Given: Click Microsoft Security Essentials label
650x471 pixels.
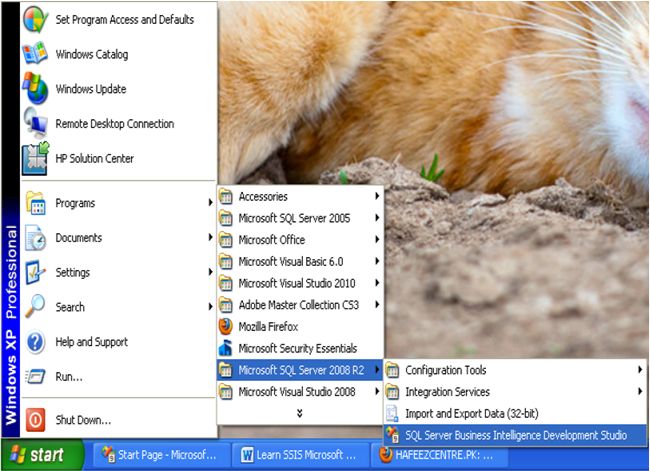Looking at the screenshot, I should [298, 348].
